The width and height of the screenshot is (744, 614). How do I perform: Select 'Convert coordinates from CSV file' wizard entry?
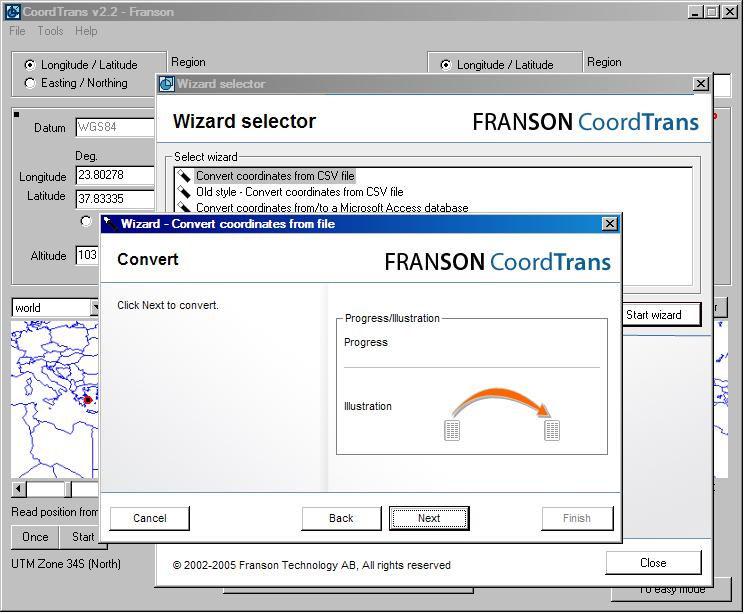click(275, 176)
